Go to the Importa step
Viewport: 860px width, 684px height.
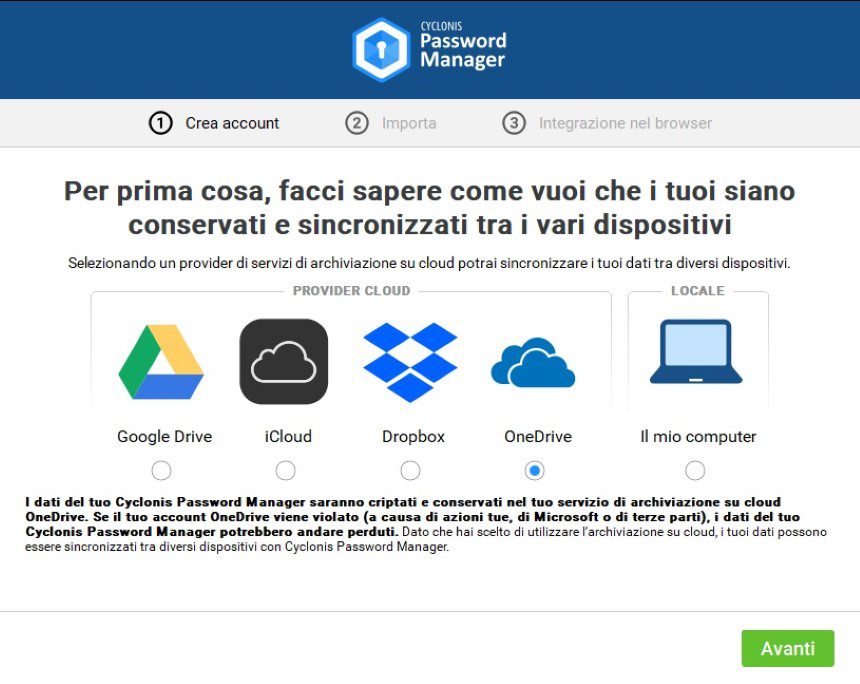409,123
